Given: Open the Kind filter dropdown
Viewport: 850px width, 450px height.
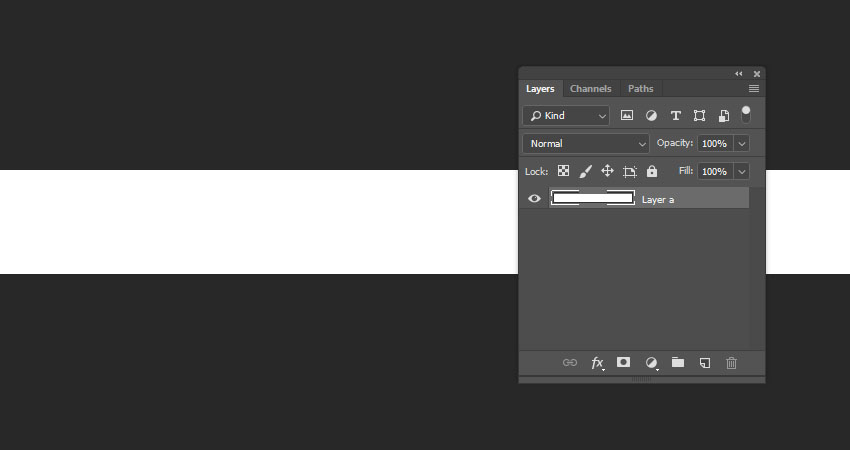Looking at the screenshot, I should (566, 116).
